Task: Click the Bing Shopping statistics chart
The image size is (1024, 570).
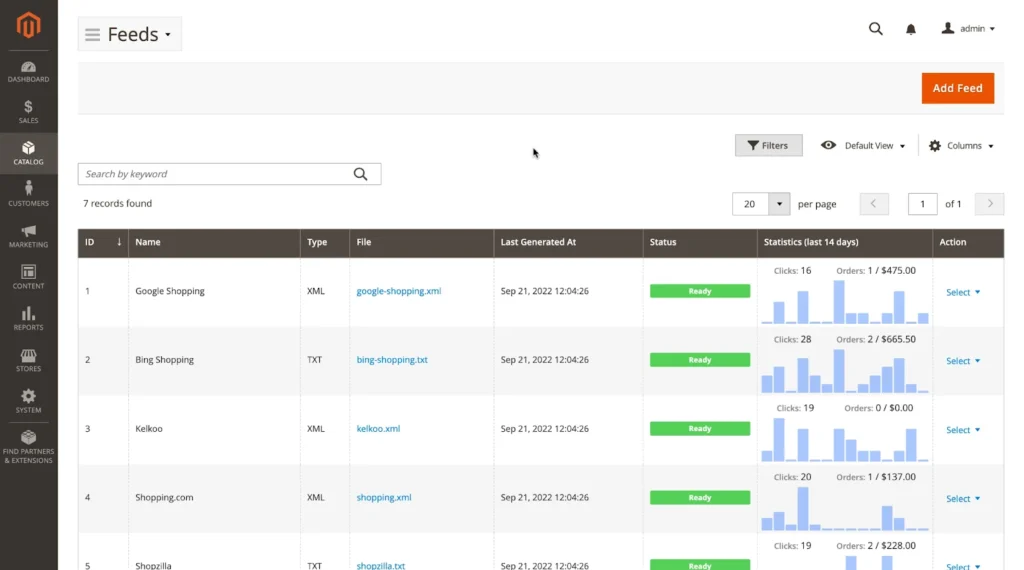Action: 844,371
